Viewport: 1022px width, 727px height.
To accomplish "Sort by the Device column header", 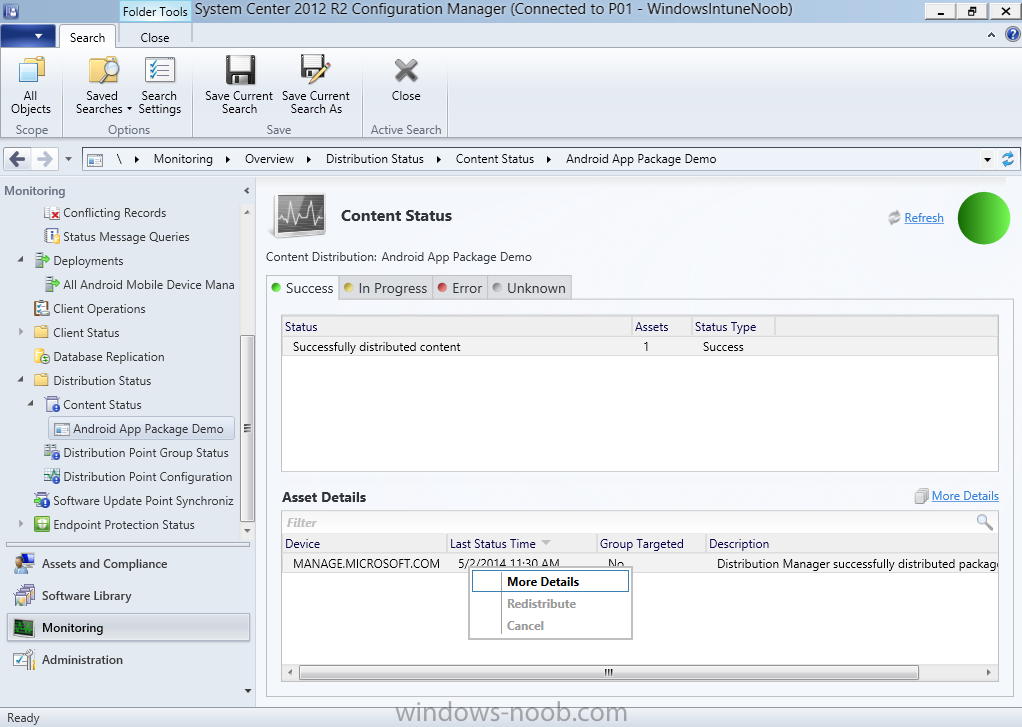I will (365, 544).
